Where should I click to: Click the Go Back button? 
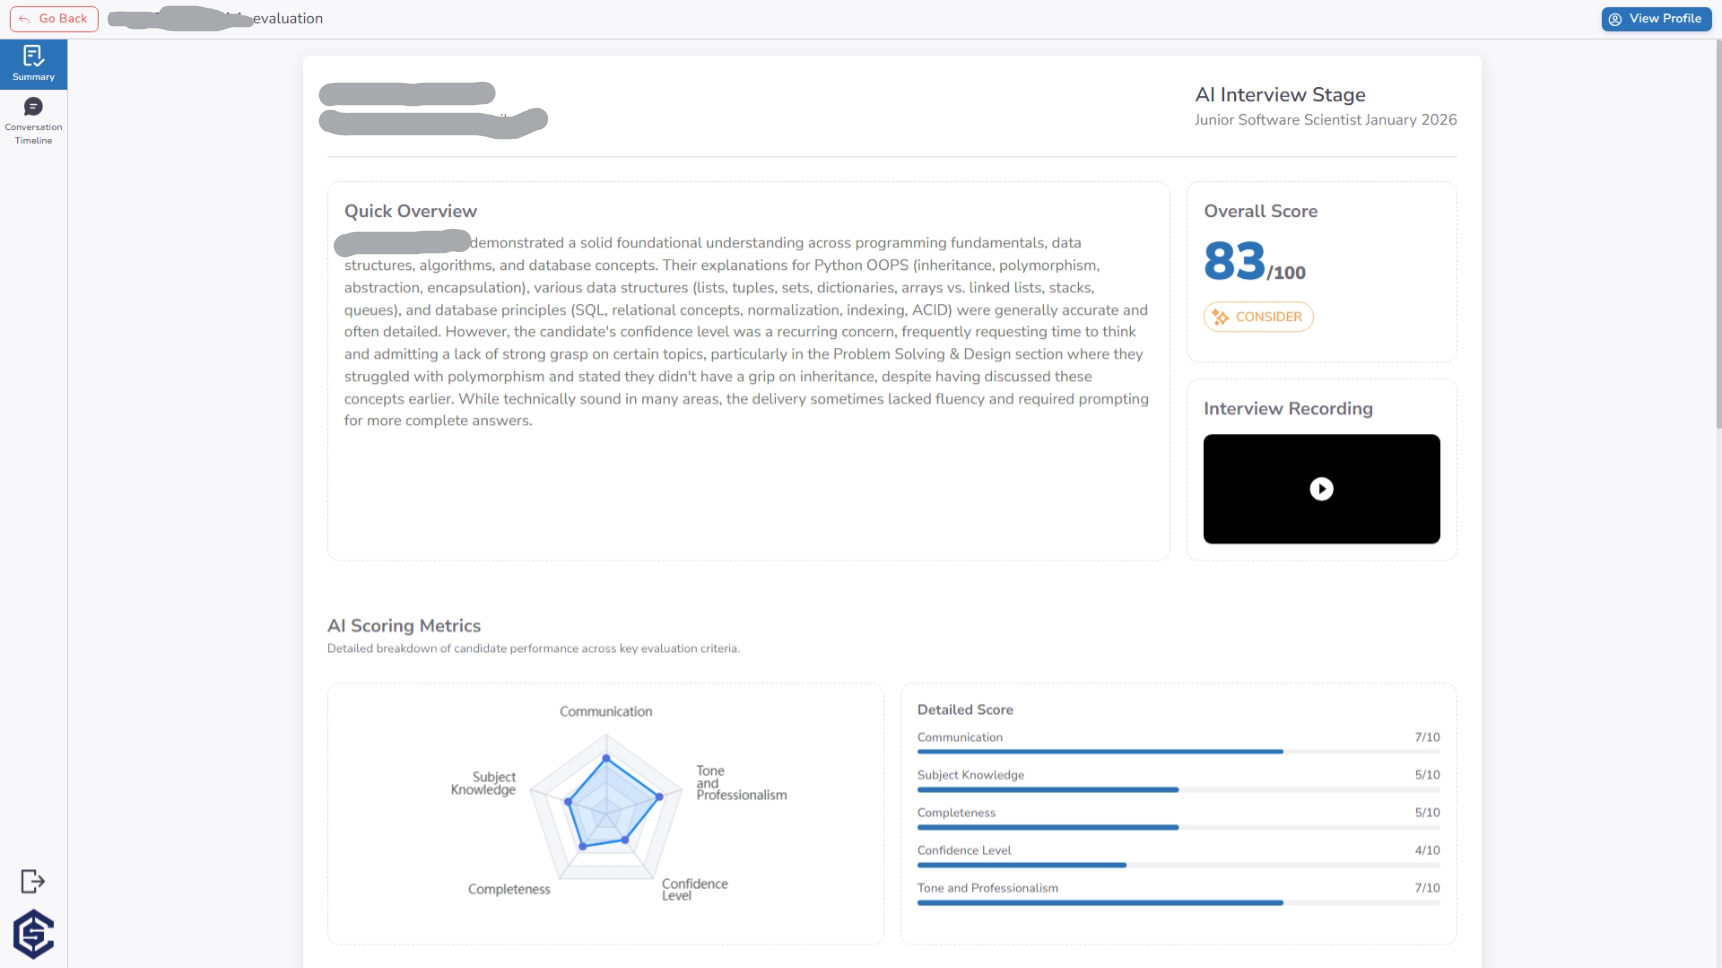(54, 19)
